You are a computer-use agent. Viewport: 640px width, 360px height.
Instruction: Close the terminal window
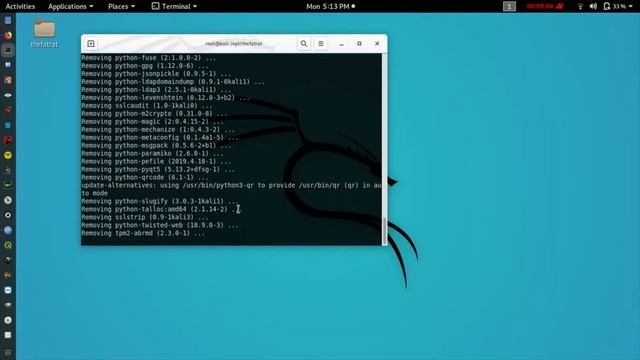pos(377,44)
